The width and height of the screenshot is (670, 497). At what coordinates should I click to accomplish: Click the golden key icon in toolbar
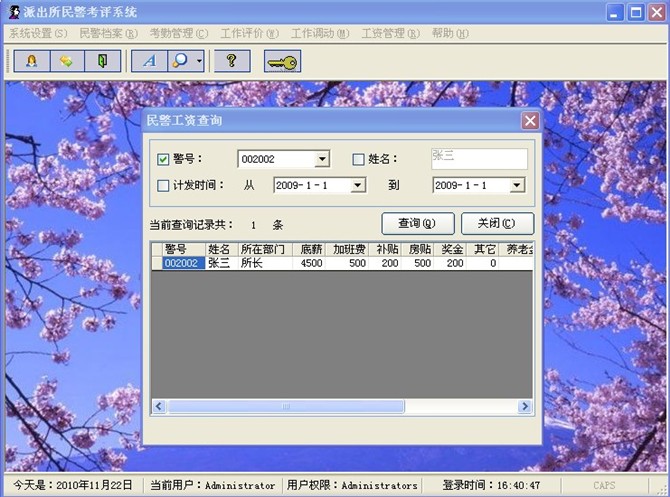tap(281, 62)
